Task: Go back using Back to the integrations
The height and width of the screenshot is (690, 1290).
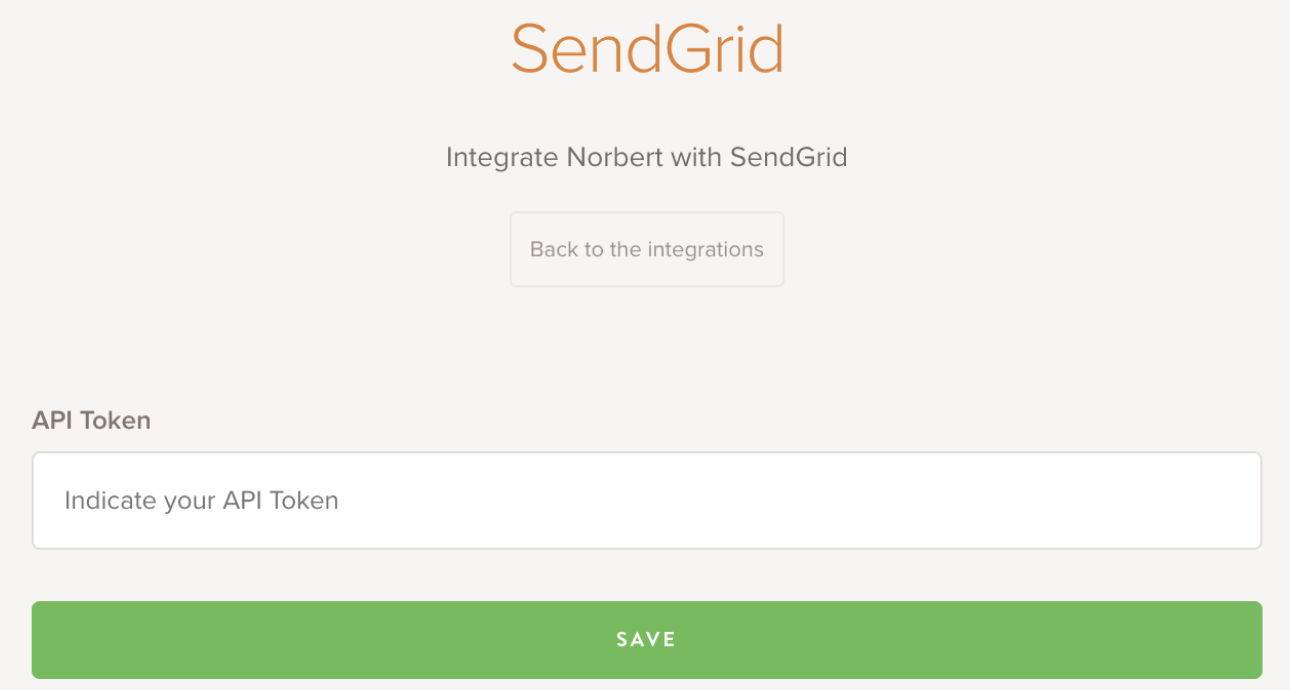Action: (646, 249)
